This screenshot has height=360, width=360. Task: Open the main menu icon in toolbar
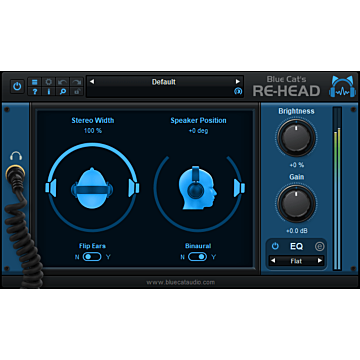pos(35,82)
